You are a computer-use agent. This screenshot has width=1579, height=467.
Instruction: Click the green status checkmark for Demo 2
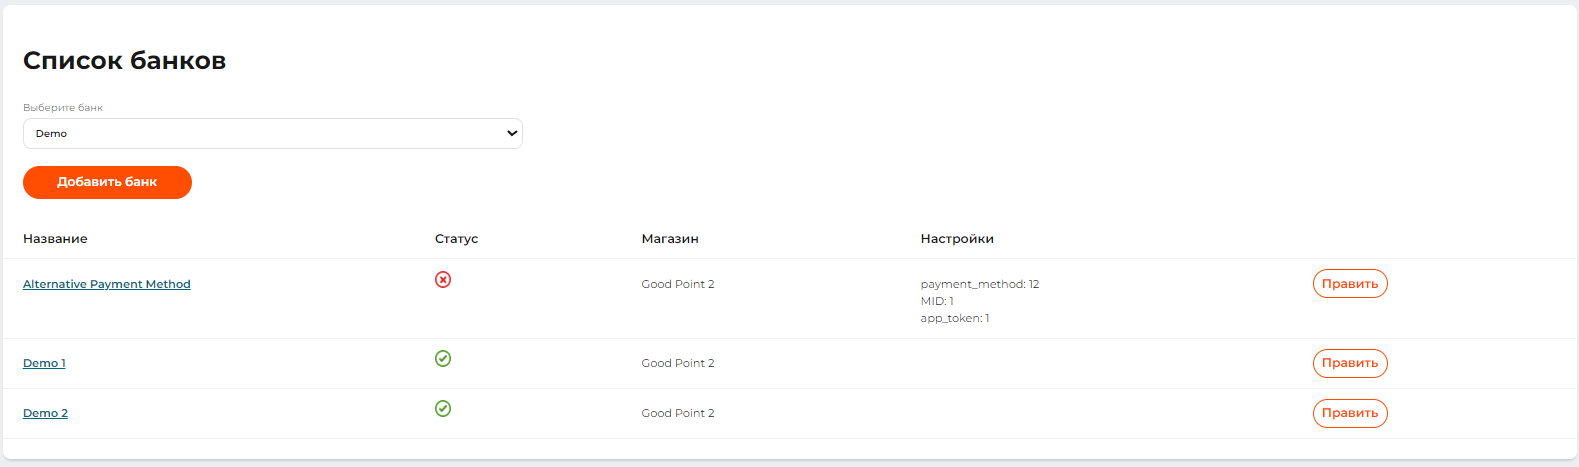(443, 409)
